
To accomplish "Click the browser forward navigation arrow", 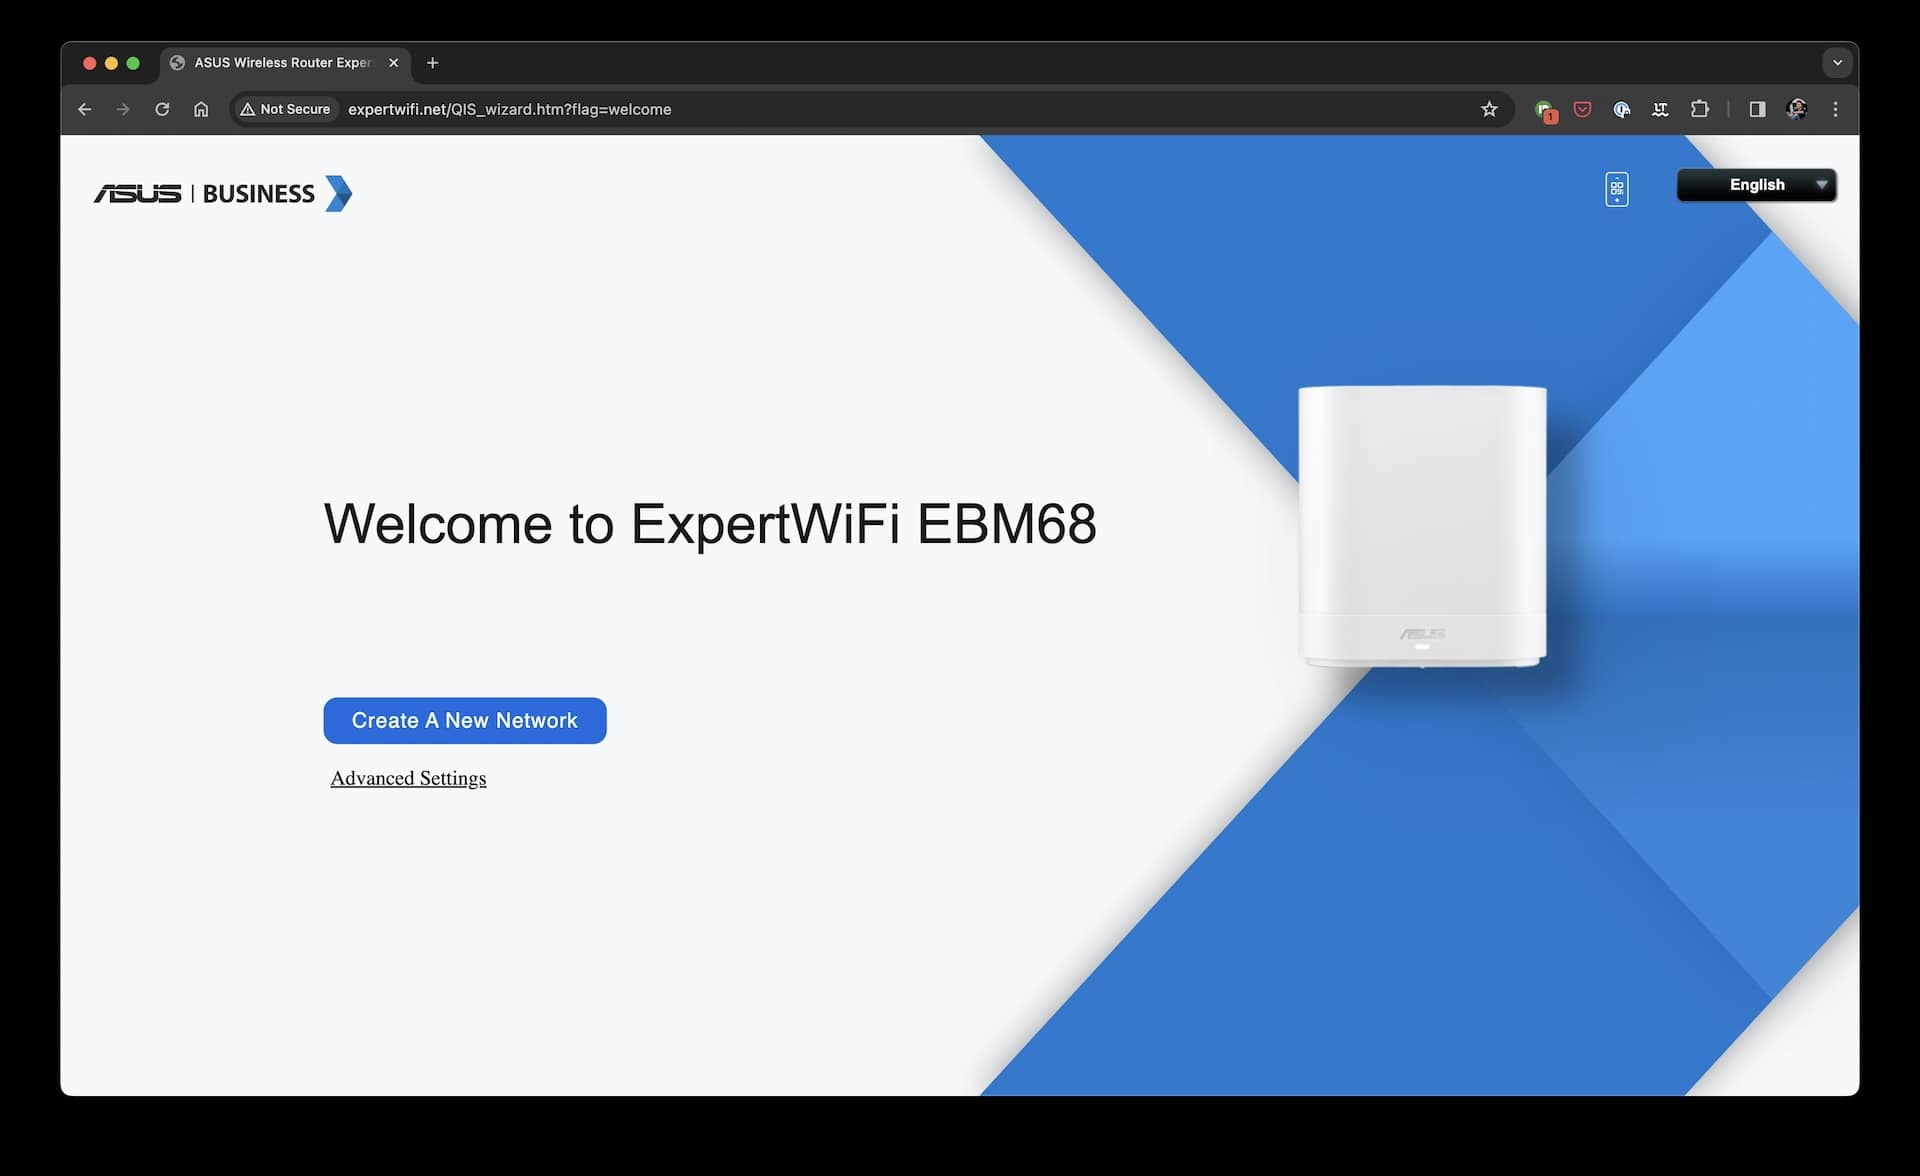I will [x=122, y=108].
